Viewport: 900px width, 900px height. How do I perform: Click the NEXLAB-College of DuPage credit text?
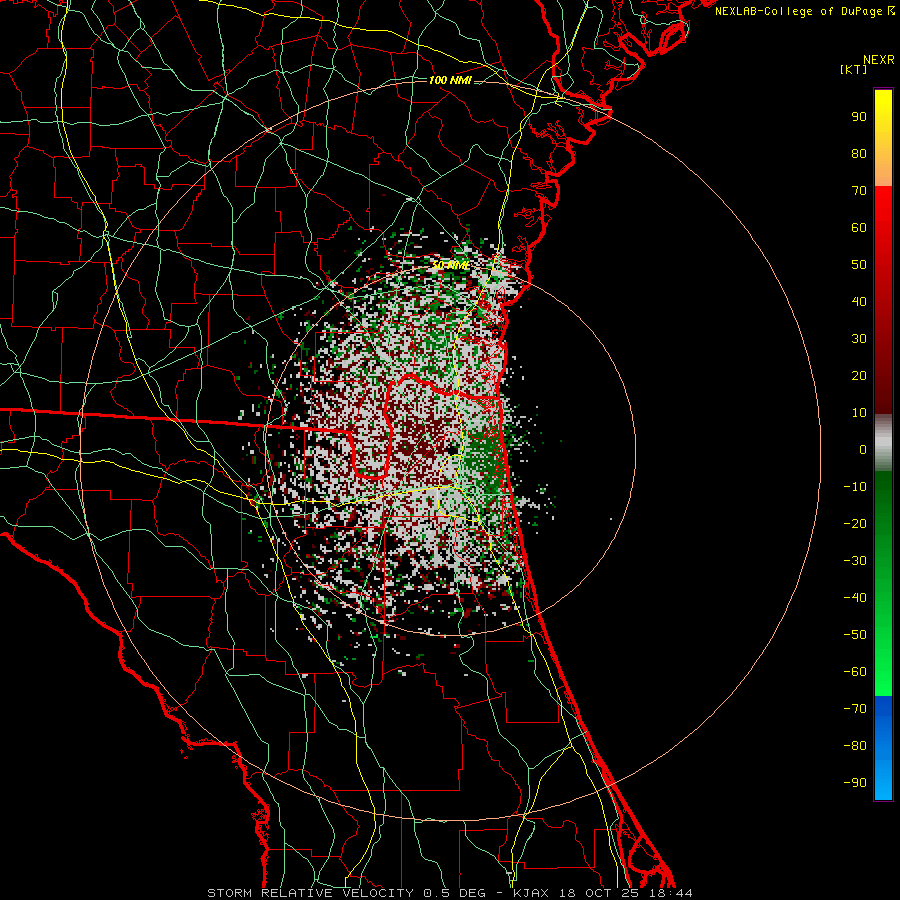[804, 11]
